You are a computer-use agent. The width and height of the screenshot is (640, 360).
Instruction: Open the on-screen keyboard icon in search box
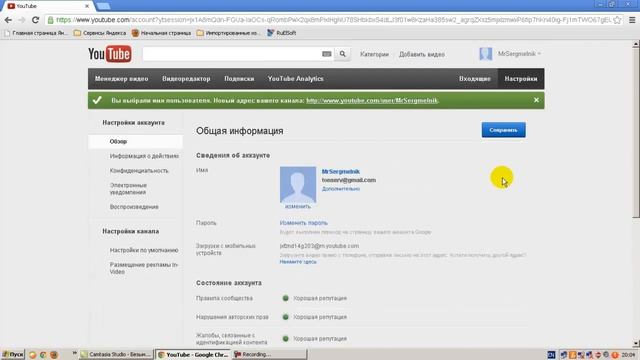click(x=327, y=54)
